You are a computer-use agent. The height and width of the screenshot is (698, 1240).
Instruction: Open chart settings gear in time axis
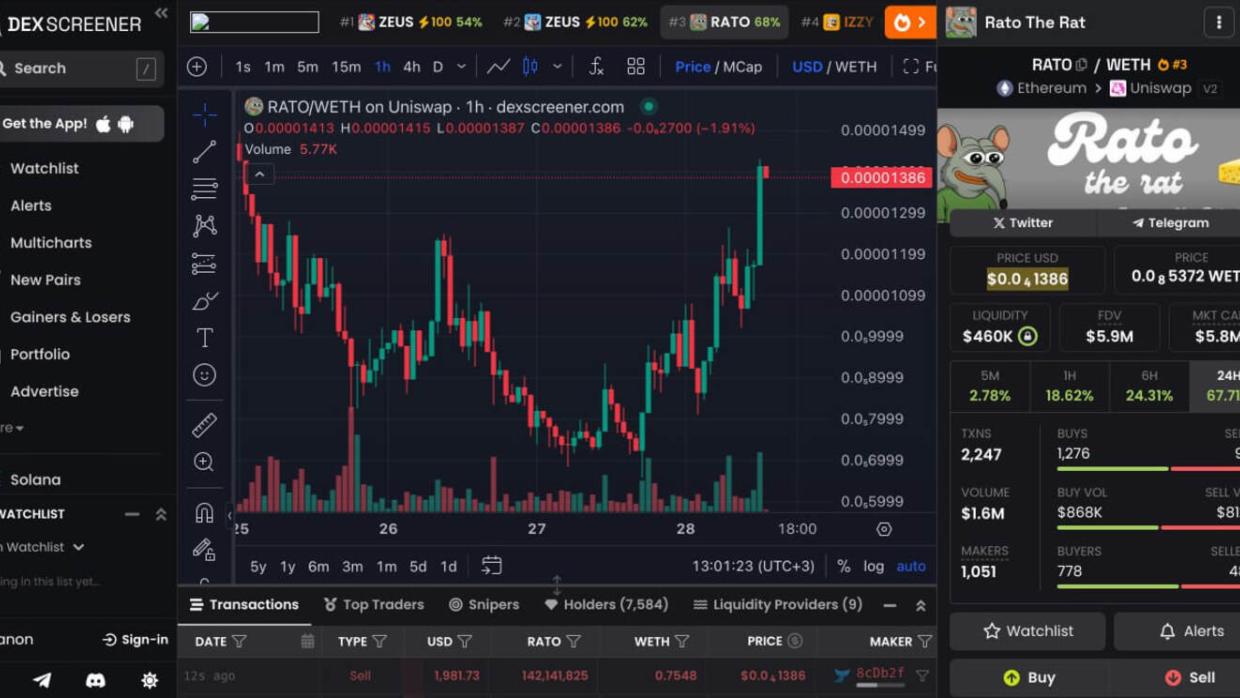(884, 529)
